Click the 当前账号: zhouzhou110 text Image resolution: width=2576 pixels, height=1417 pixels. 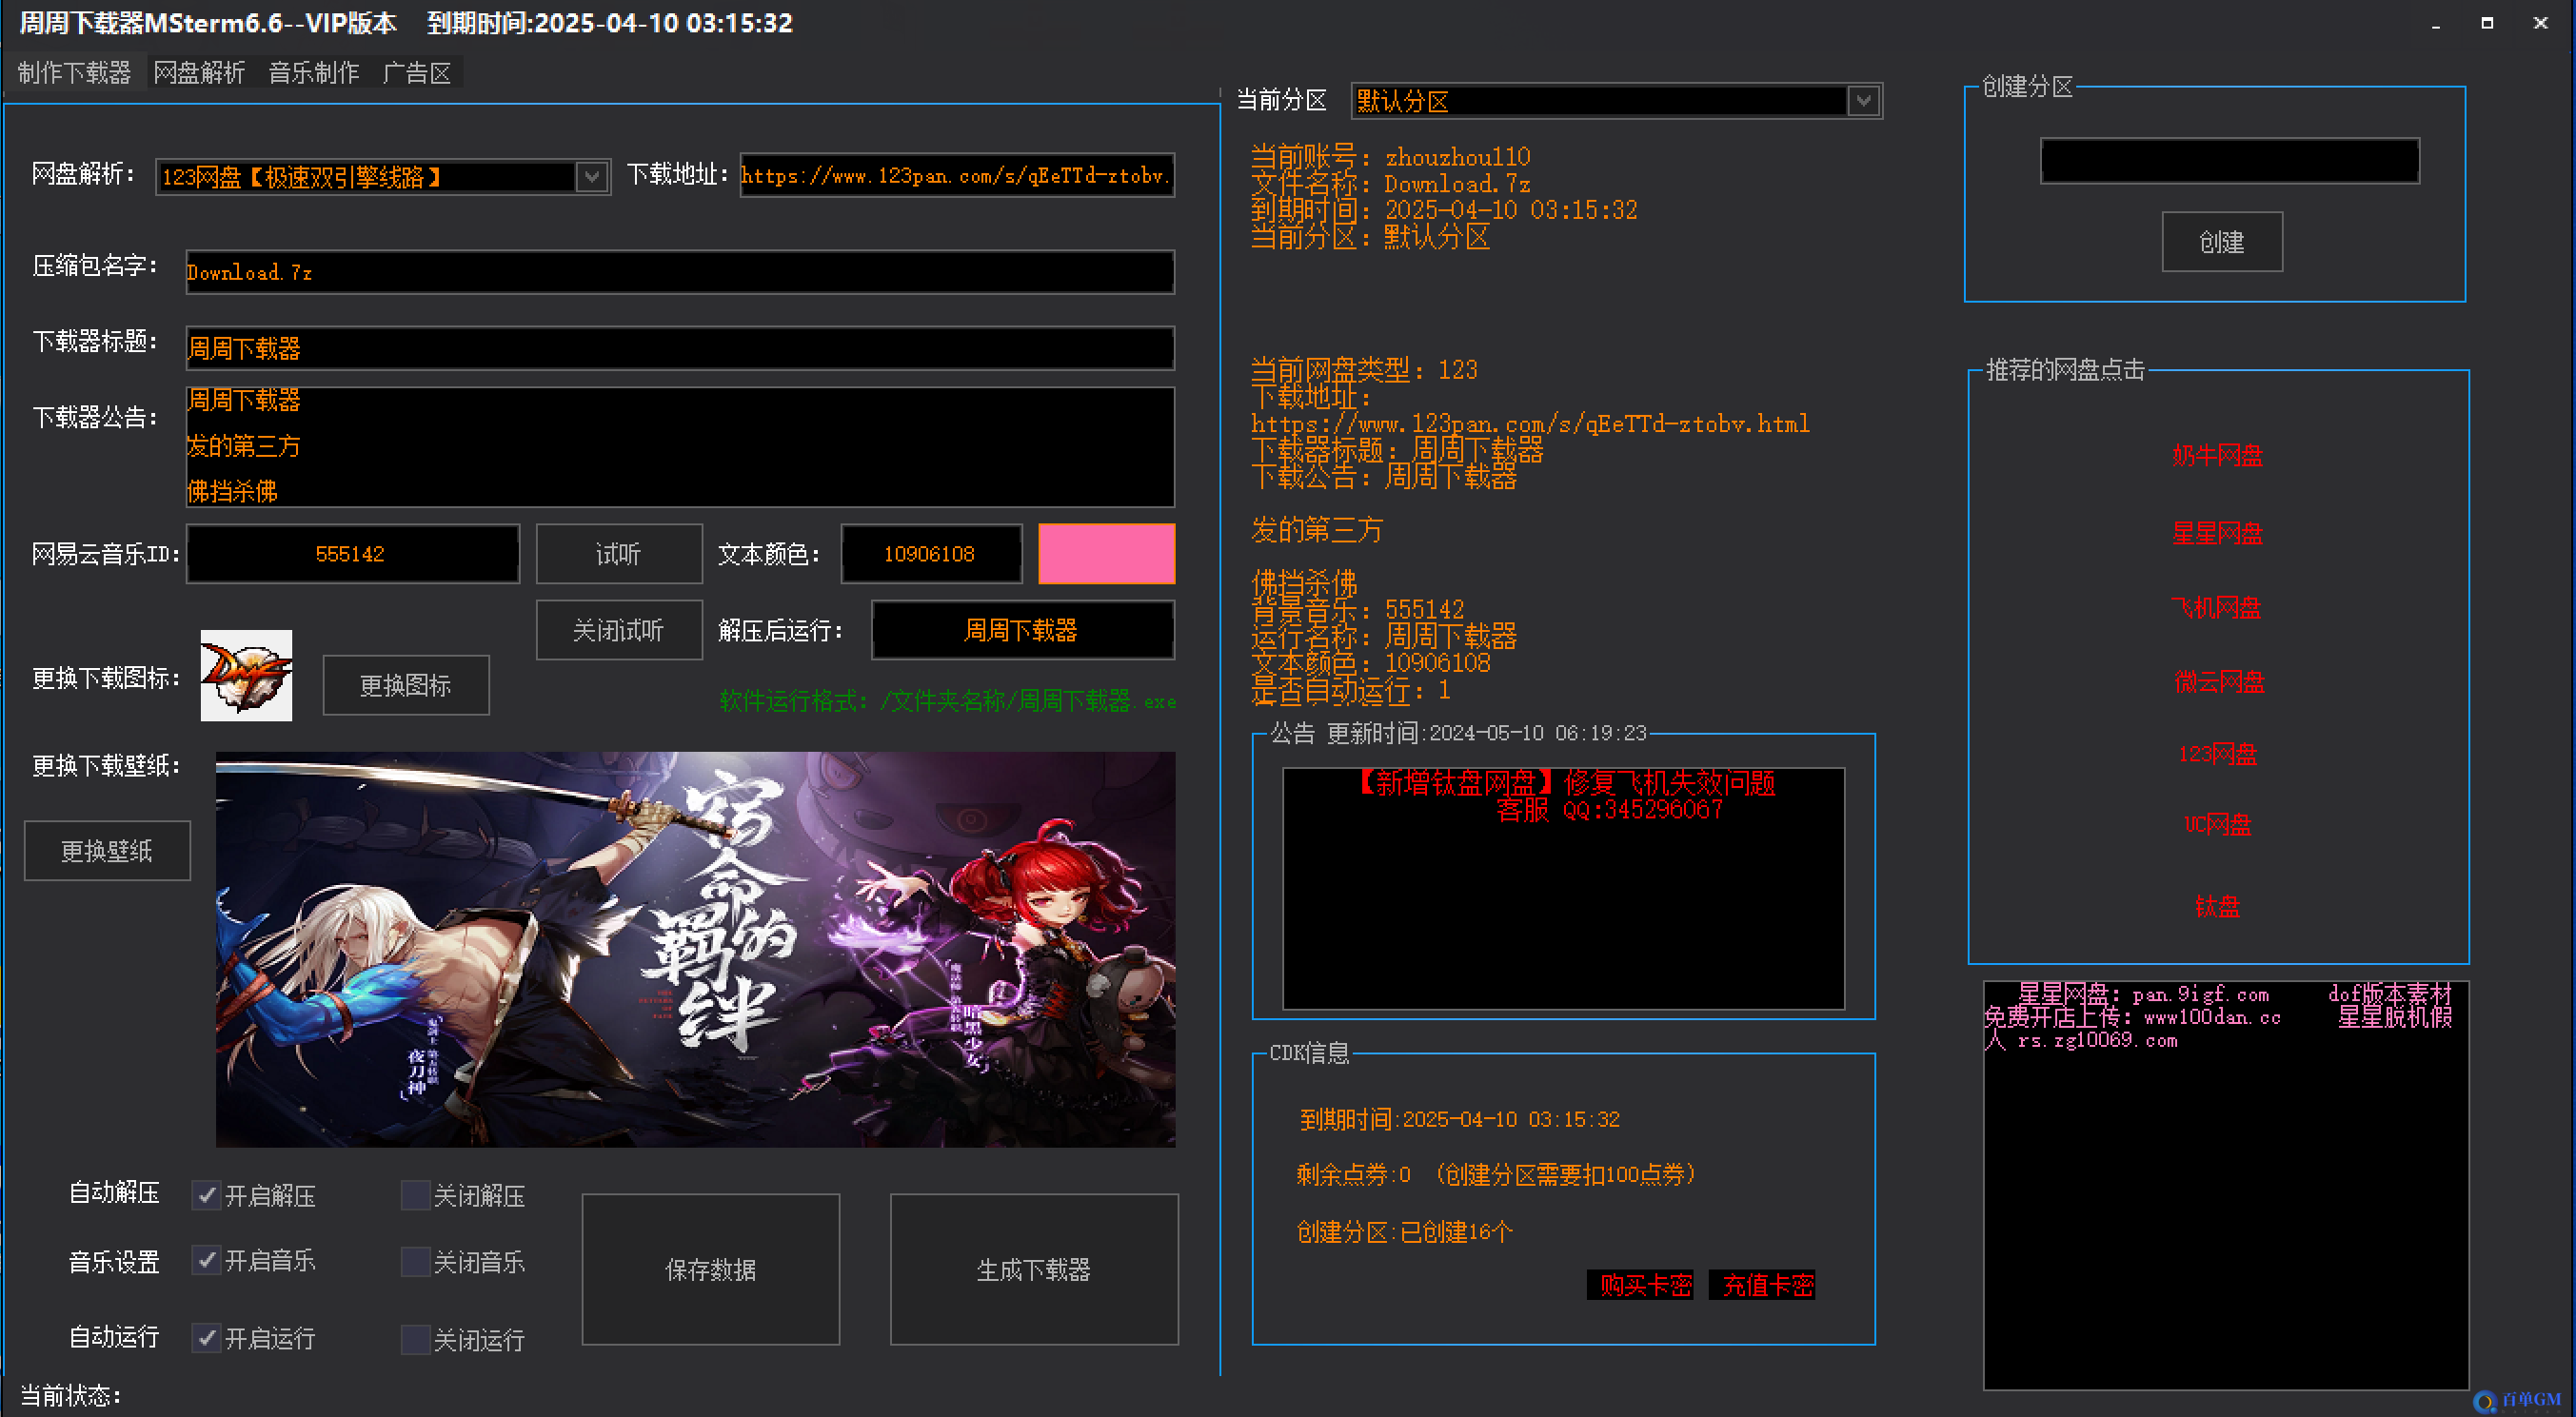[1391, 157]
